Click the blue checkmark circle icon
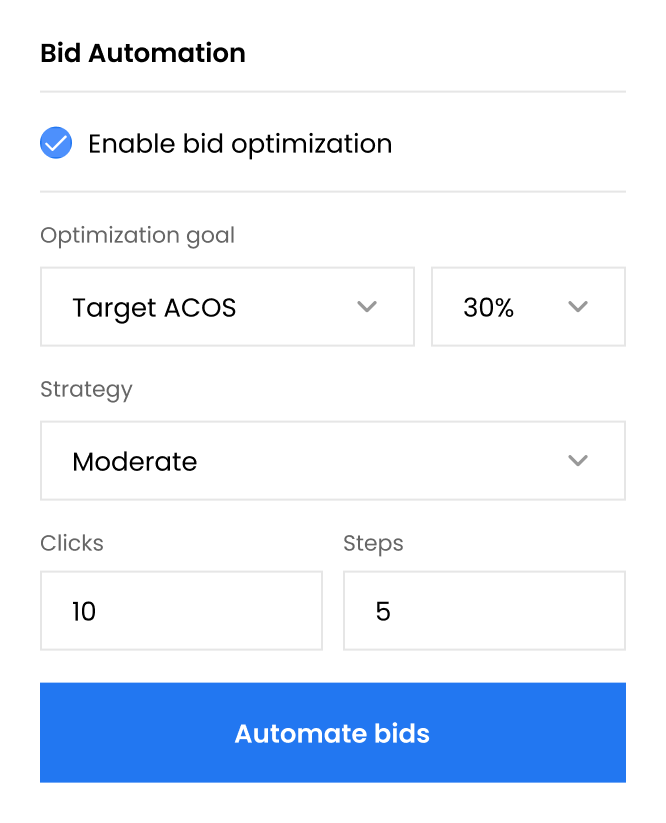The image size is (666, 823). pyautogui.click(x=56, y=143)
